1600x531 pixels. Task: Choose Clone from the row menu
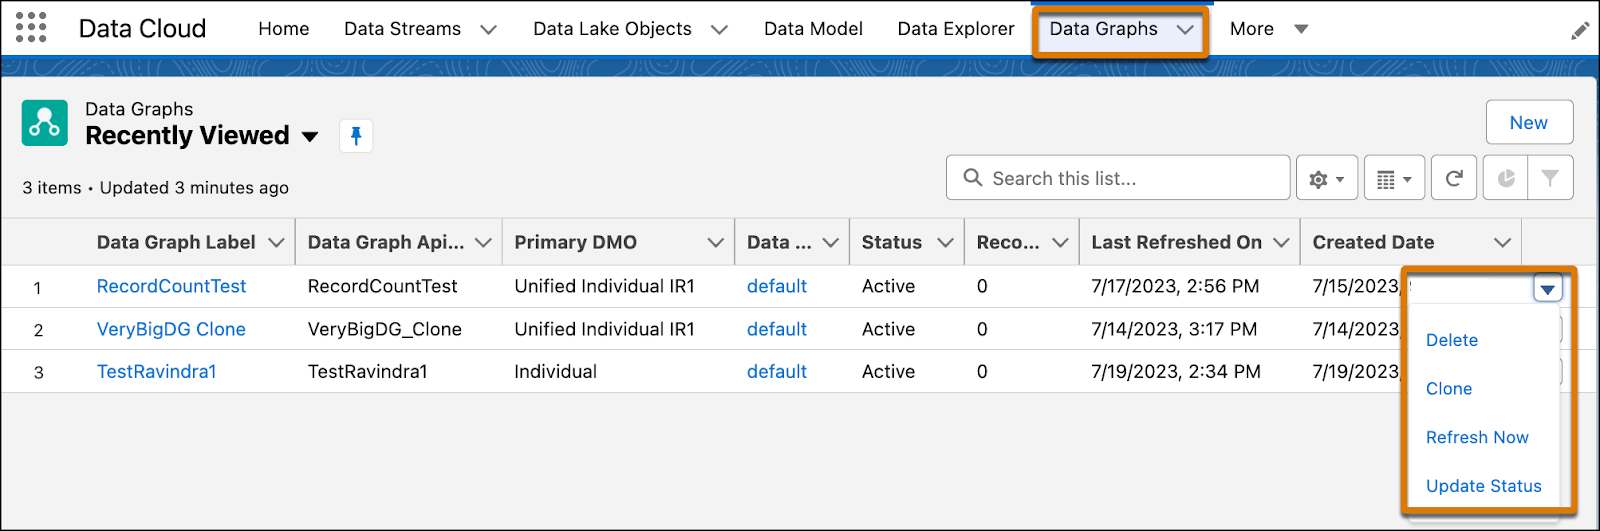tap(1449, 389)
